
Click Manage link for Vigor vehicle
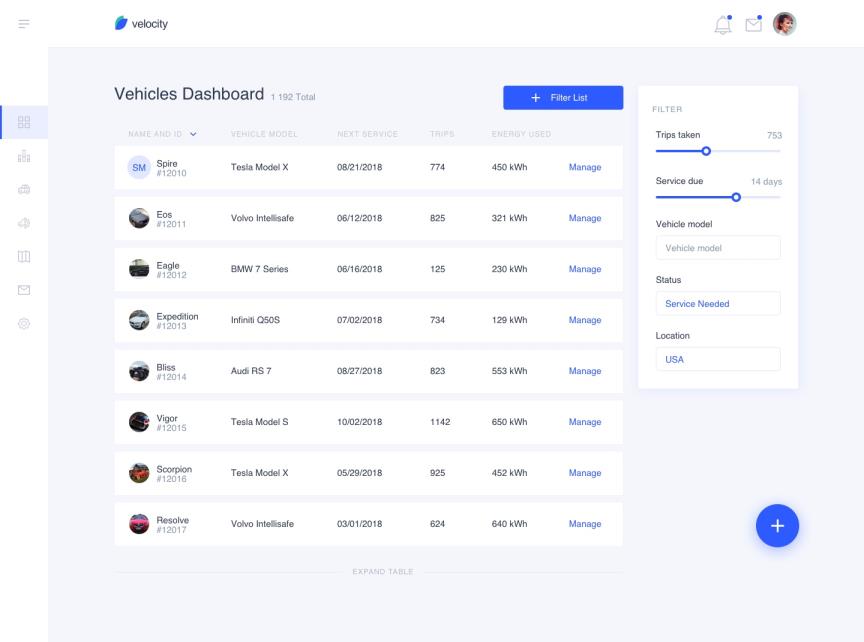(585, 422)
